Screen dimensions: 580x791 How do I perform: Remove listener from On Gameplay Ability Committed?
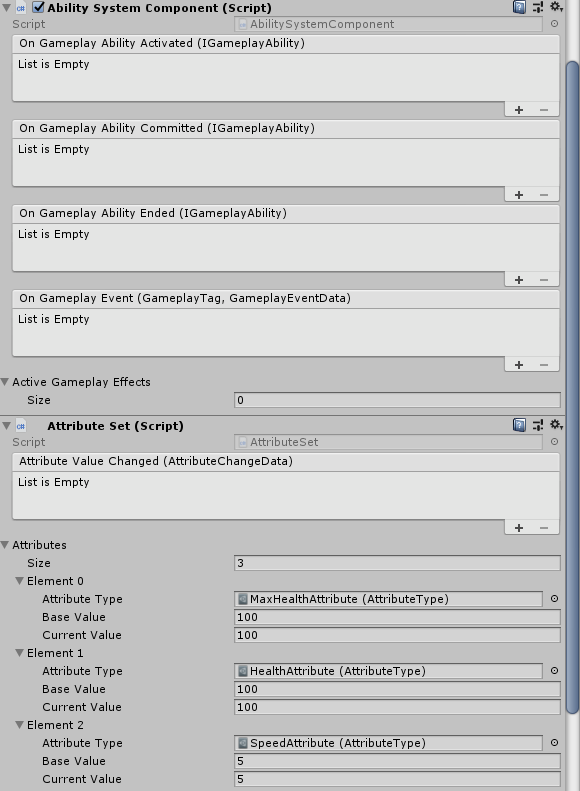tap(544, 195)
